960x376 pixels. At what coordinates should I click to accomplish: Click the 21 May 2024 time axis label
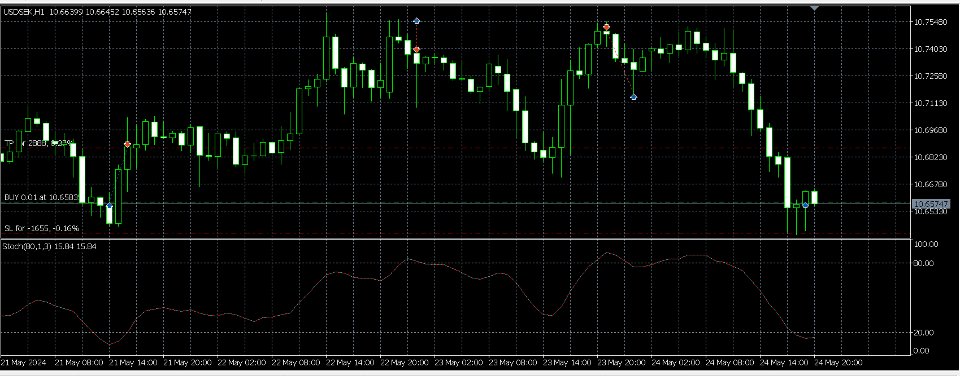23,363
